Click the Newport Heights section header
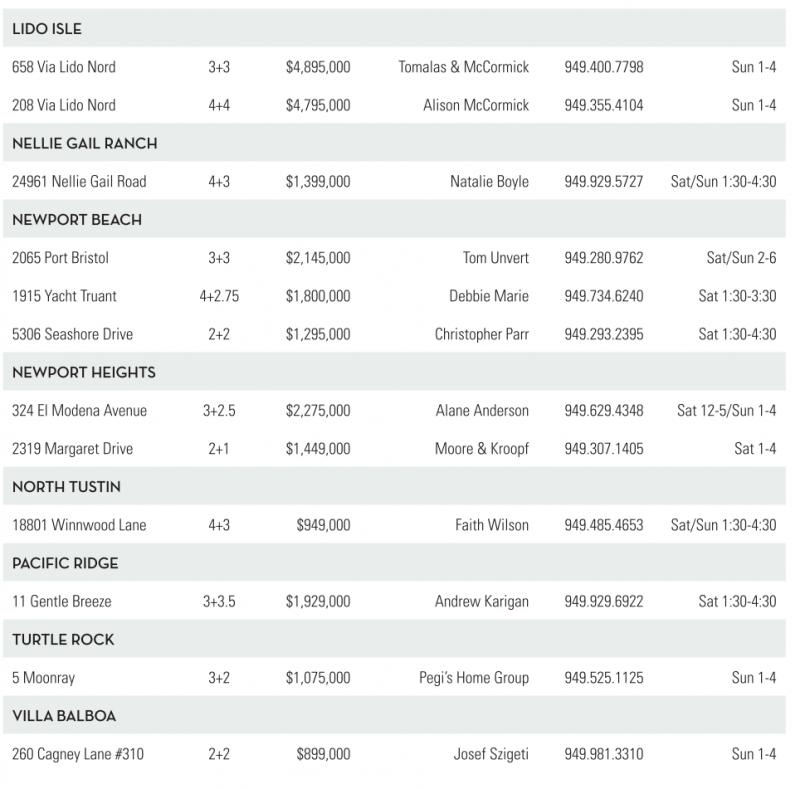Image resolution: width=800 pixels, height=789 pixels. pos(84,373)
